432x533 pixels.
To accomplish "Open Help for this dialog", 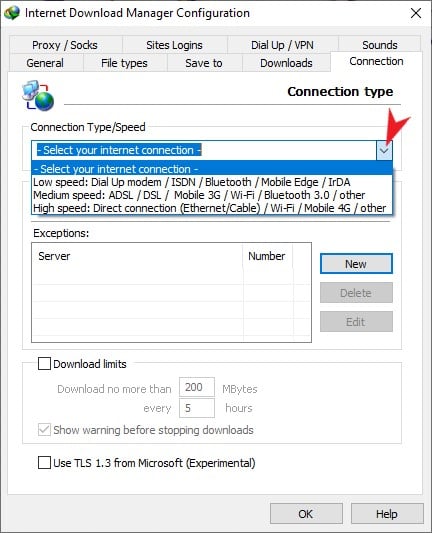I will (387, 514).
